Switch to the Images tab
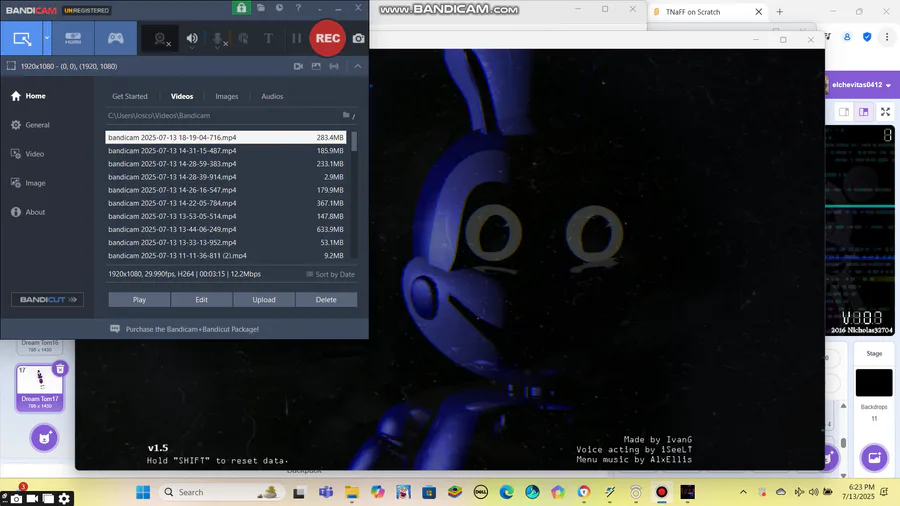Screen dimensions: 900x506 coord(227,96)
